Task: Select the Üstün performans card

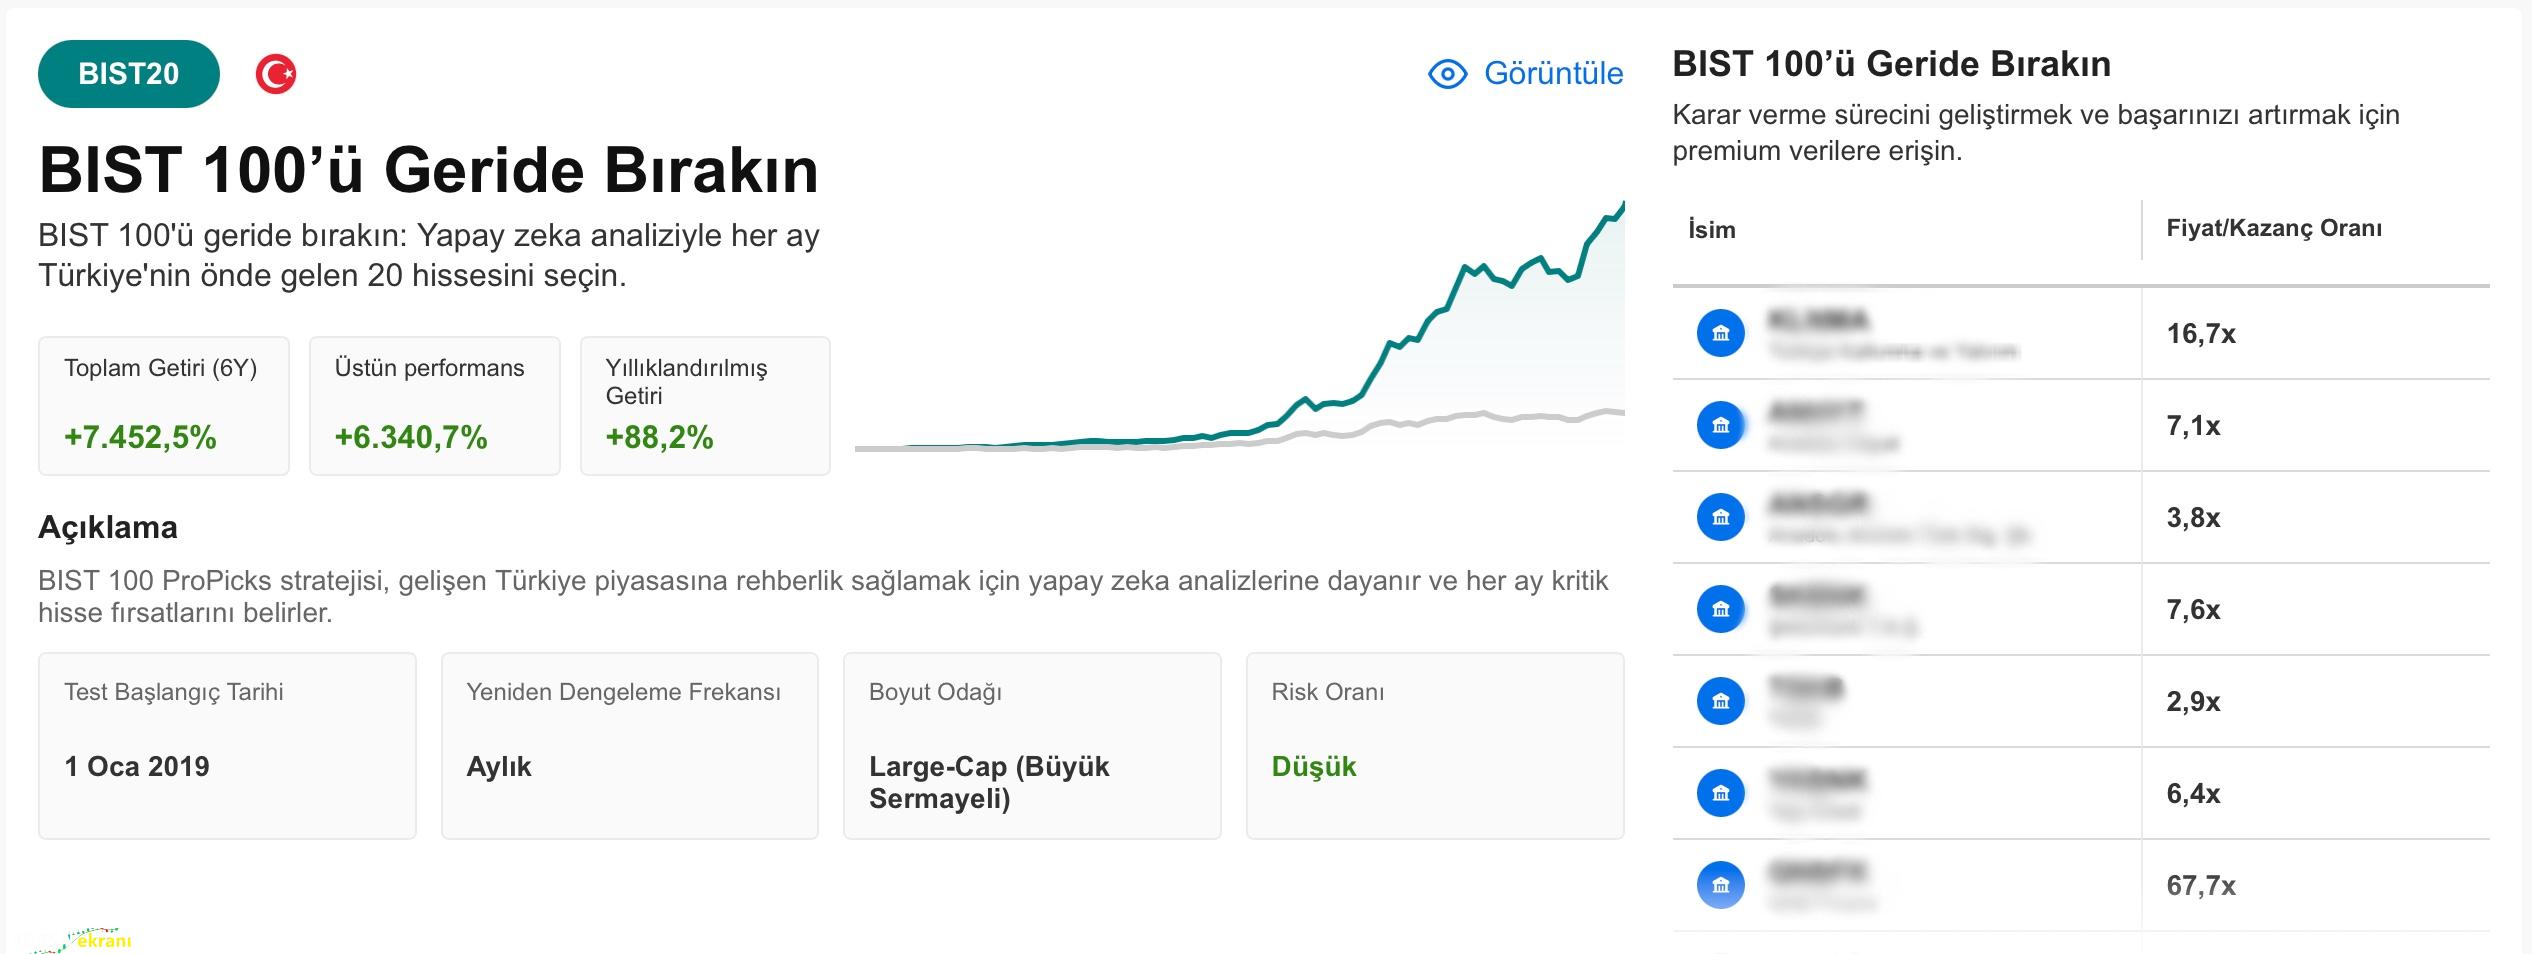Action: pyautogui.click(x=434, y=406)
